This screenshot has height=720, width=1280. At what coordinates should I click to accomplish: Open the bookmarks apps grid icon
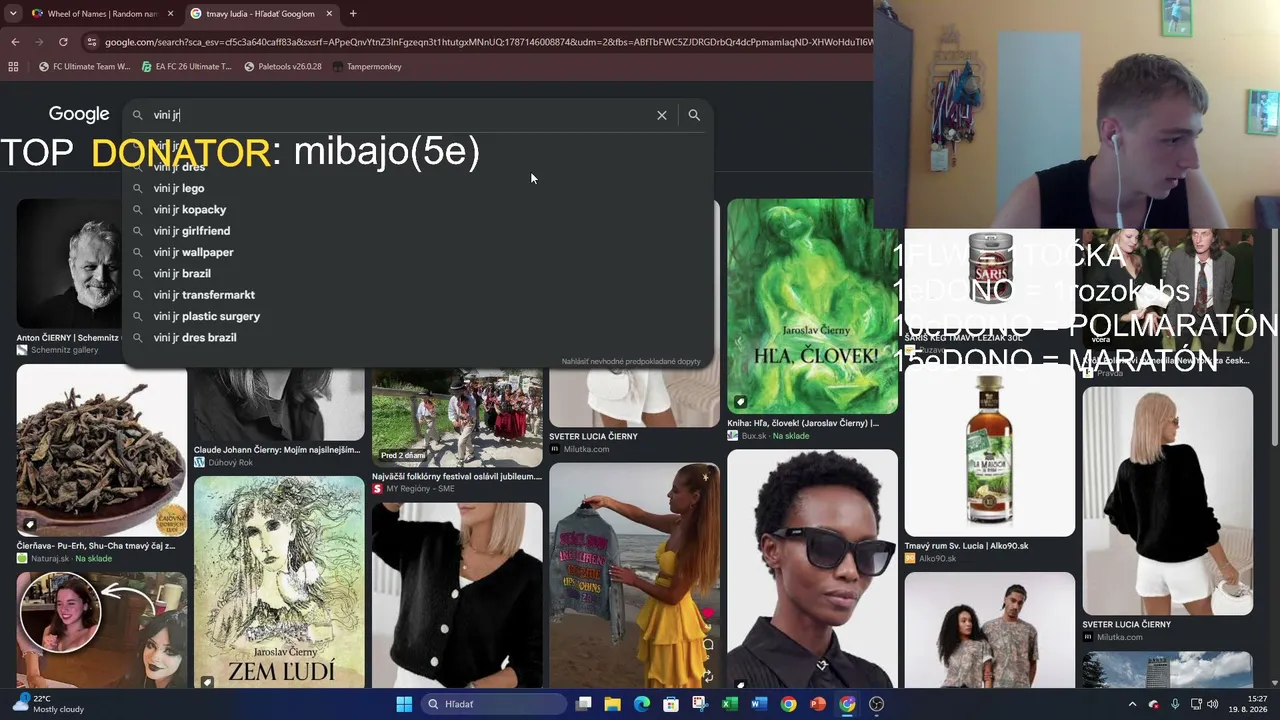(13, 67)
